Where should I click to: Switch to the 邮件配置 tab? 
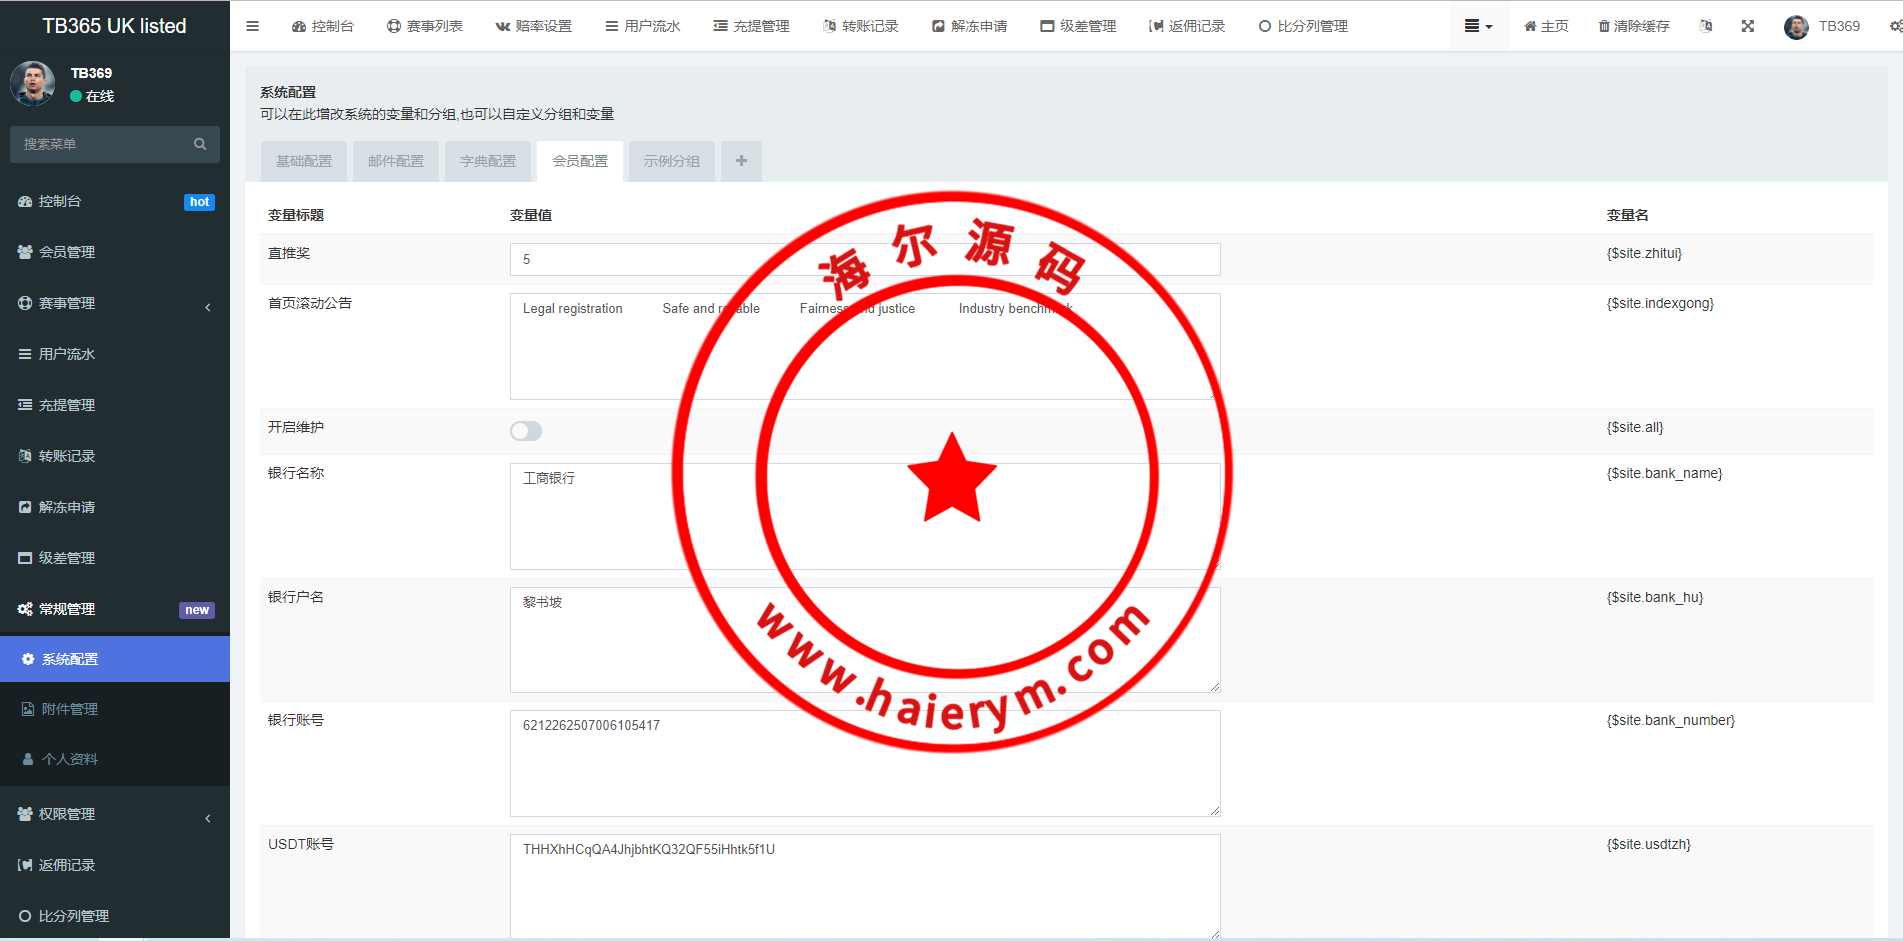pos(396,161)
